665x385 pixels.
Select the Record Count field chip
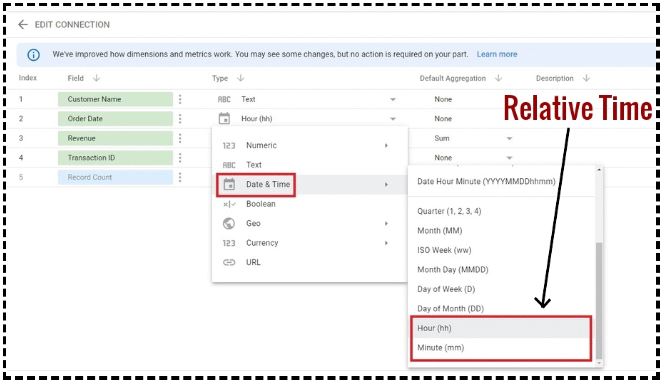click(115, 177)
